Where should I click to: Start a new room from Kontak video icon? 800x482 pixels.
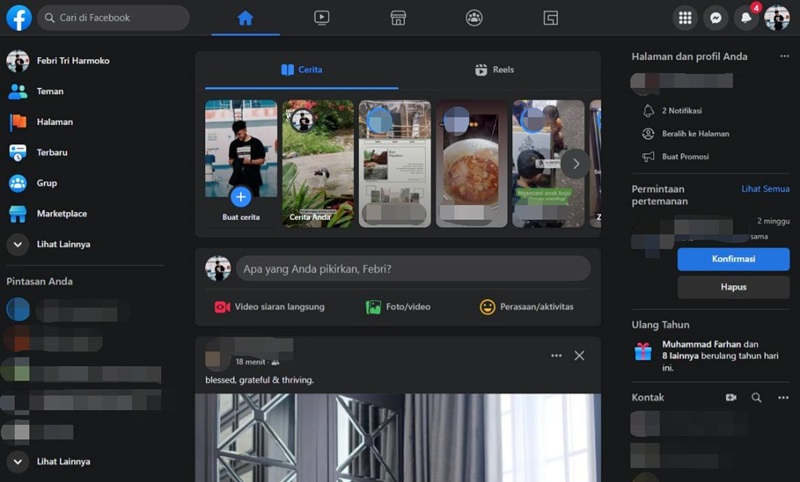pos(731,397)
